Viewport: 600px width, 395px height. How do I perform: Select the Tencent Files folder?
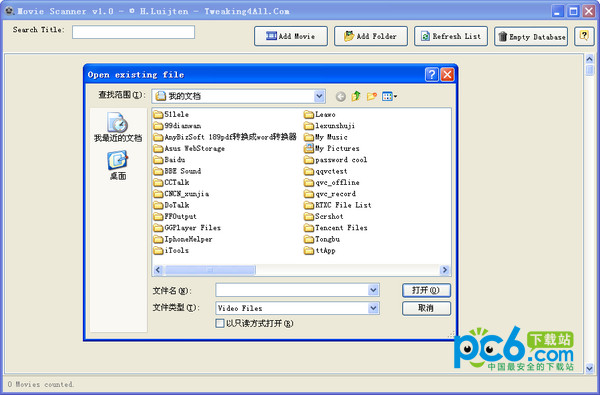click(336, 228)
